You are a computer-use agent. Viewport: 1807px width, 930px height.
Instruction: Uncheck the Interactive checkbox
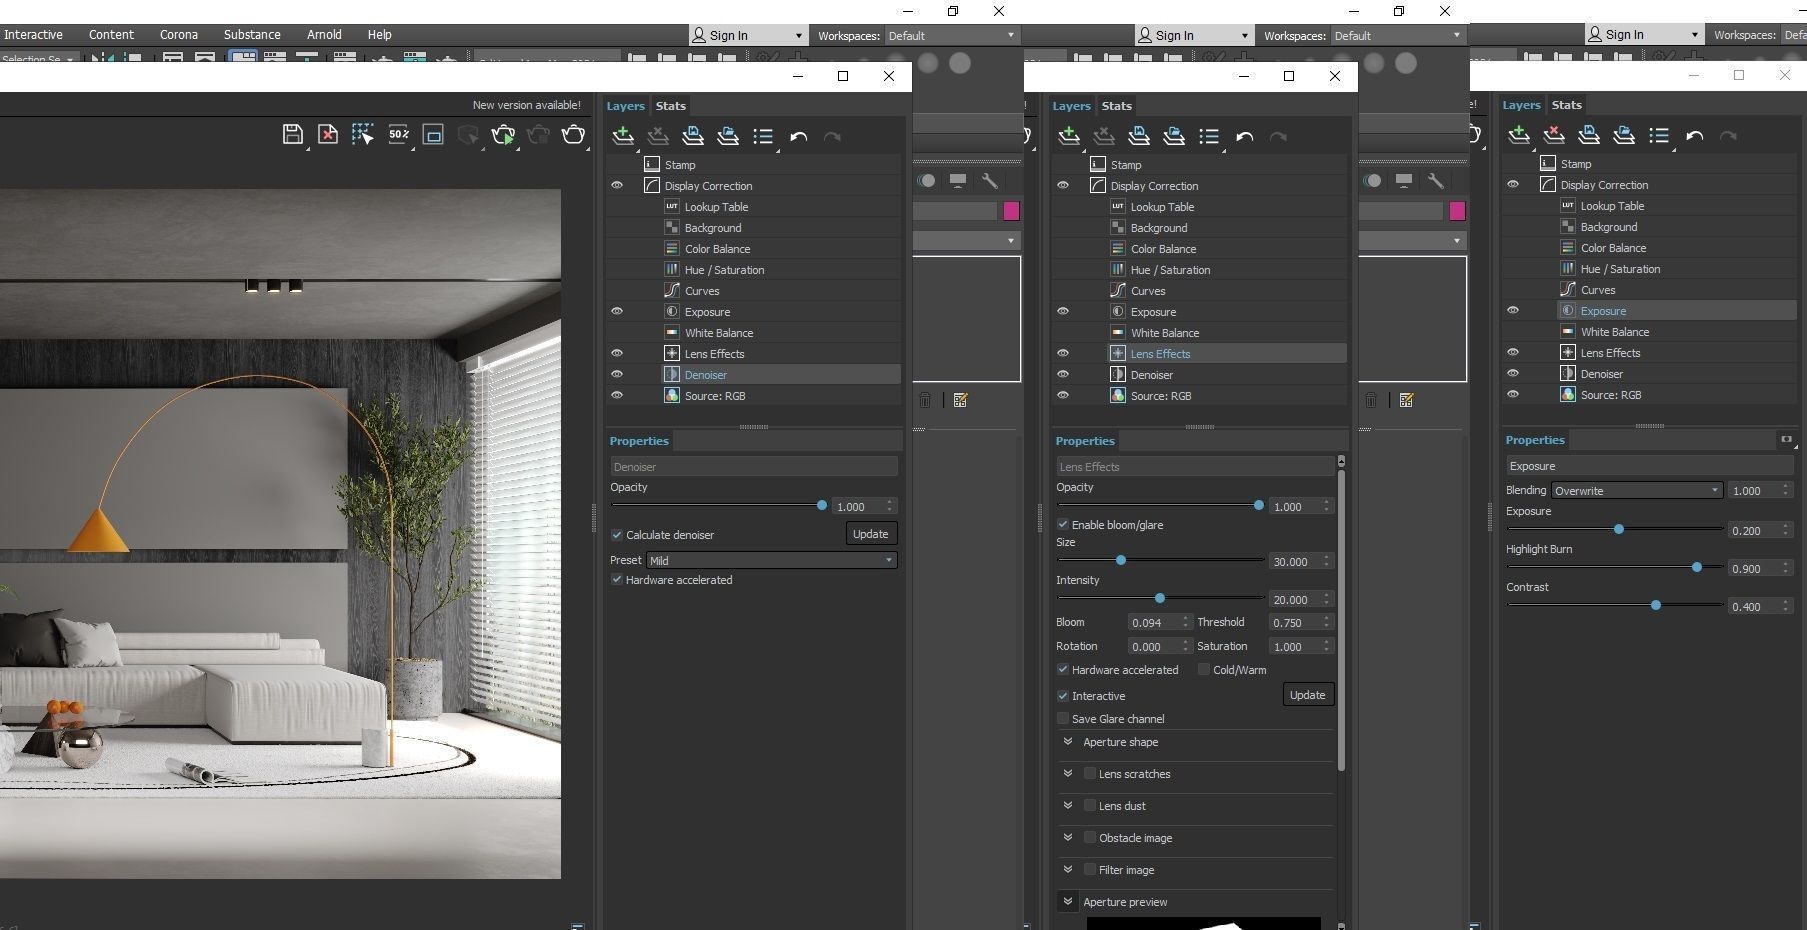tap(1063, 696)
